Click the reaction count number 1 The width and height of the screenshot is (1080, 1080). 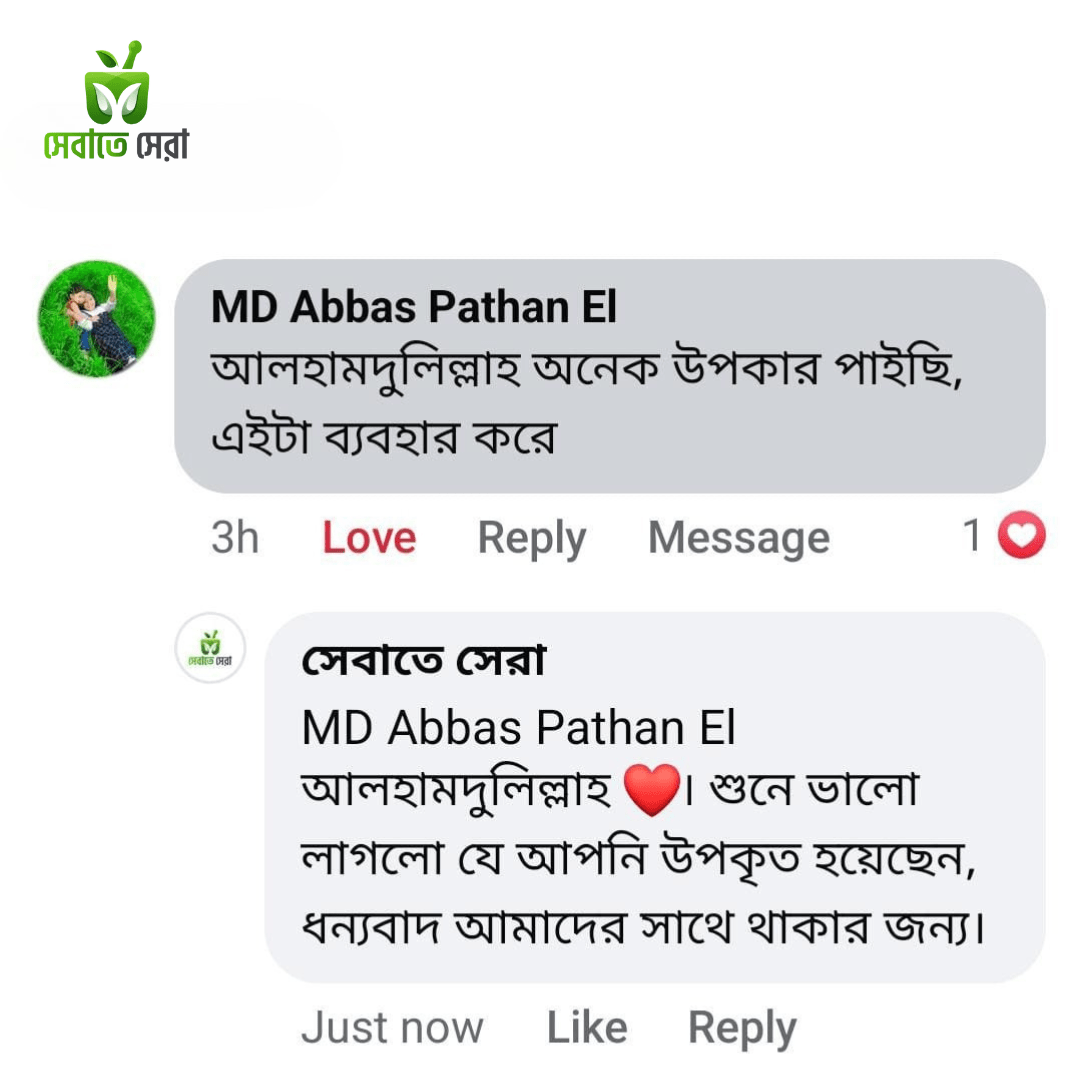tap(972, 537)
